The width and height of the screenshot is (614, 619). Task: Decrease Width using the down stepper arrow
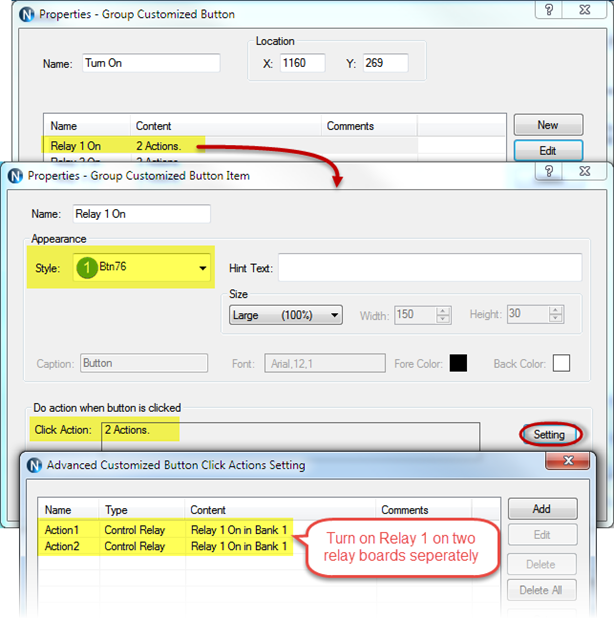pyautogui.click(x=443, y=319)
